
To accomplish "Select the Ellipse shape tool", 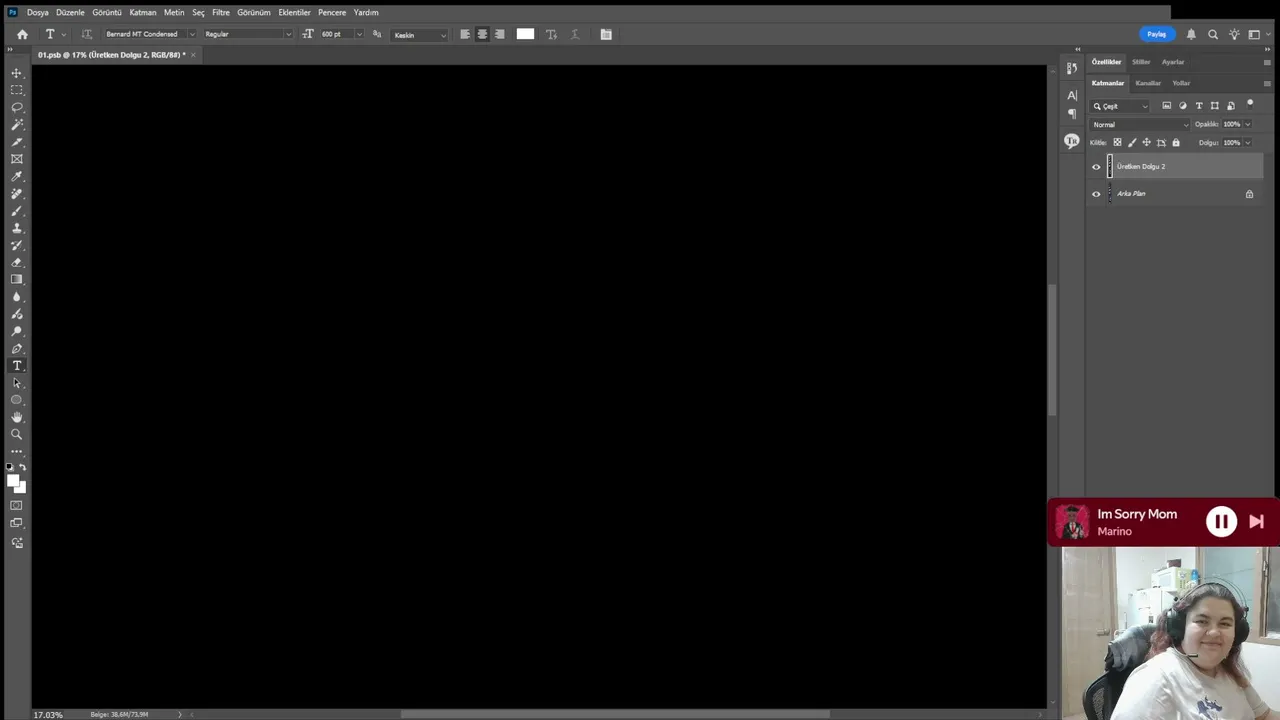I will tap(17, 400).
